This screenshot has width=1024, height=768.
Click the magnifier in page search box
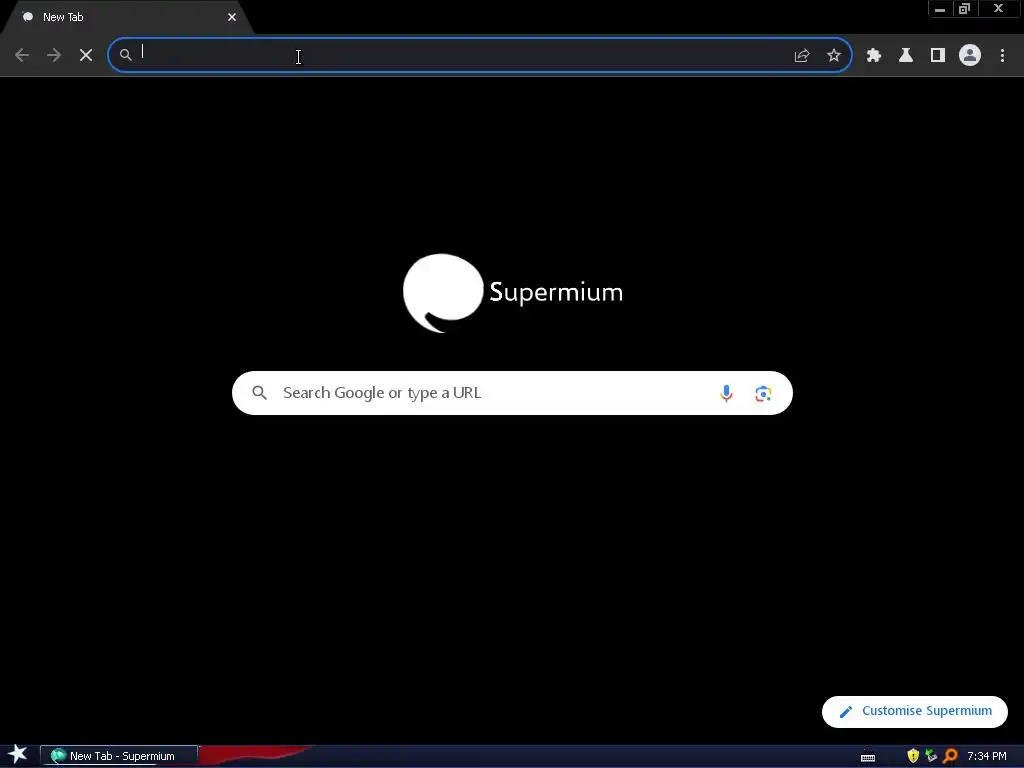click(259, 392)
